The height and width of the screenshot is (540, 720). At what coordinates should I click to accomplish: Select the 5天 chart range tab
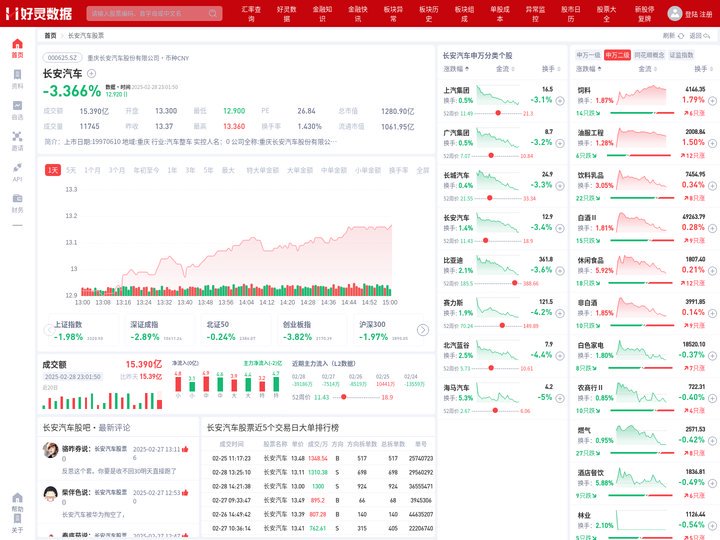71,170
